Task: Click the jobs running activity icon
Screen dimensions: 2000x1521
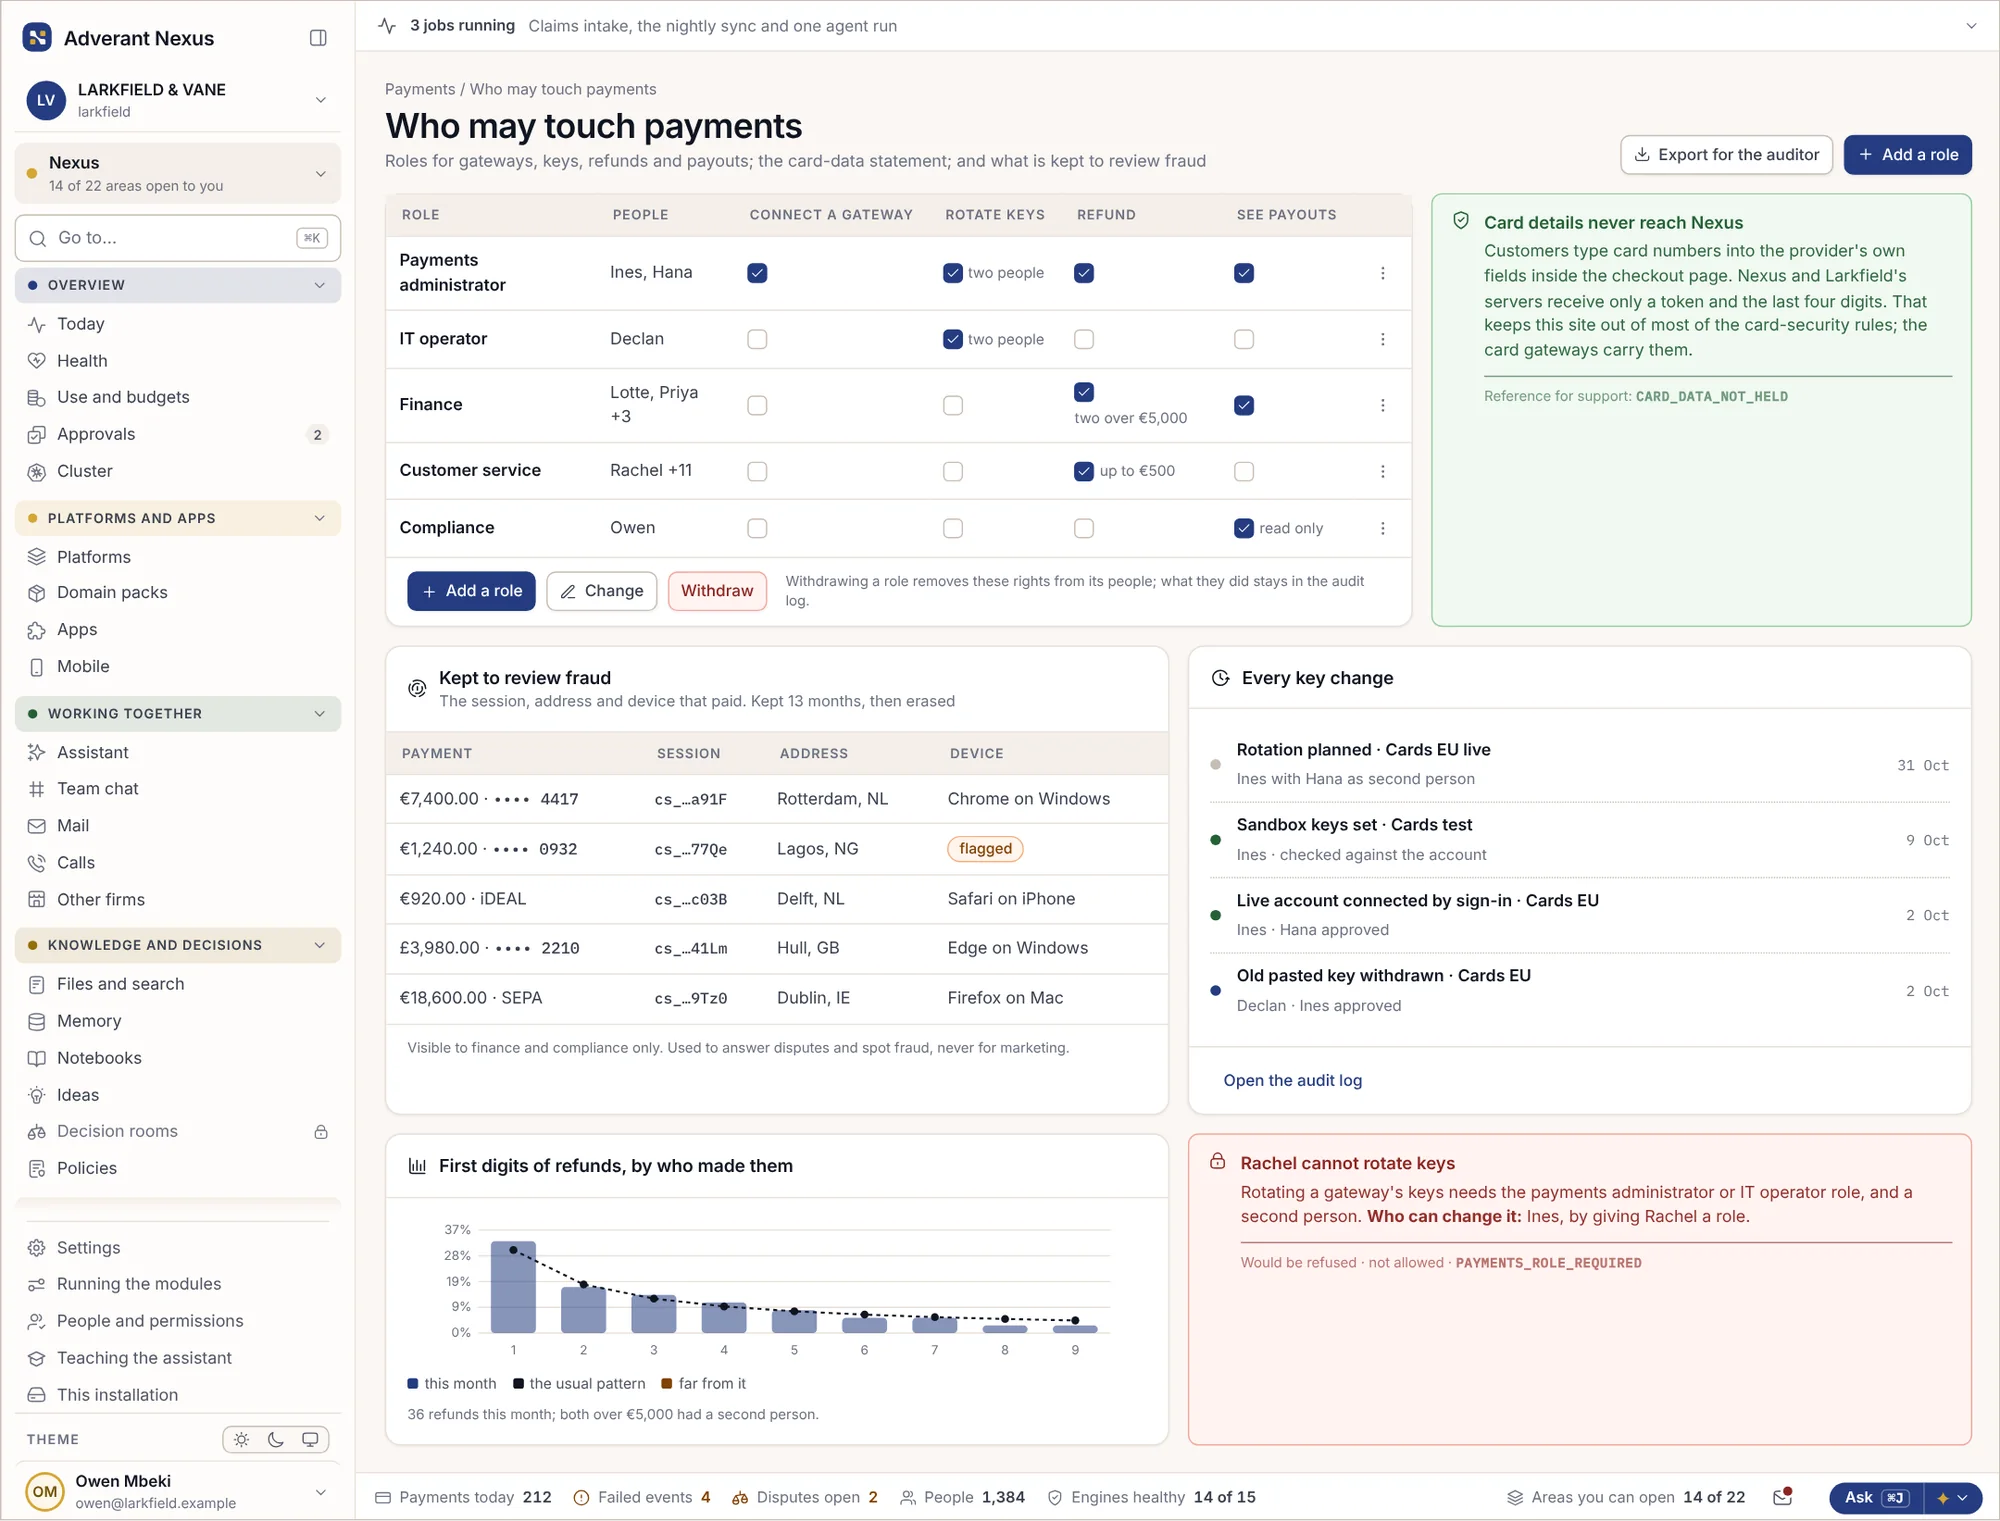Action: pos(388,26)
